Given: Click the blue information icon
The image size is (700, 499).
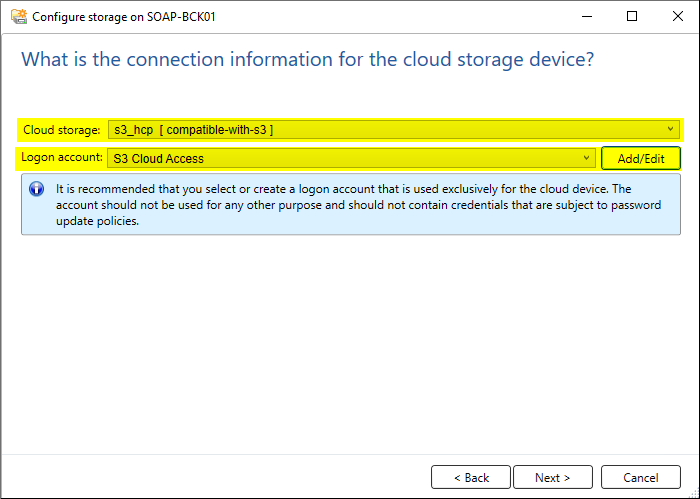Looking at the screenshot, I should click(x=37, y=189).
